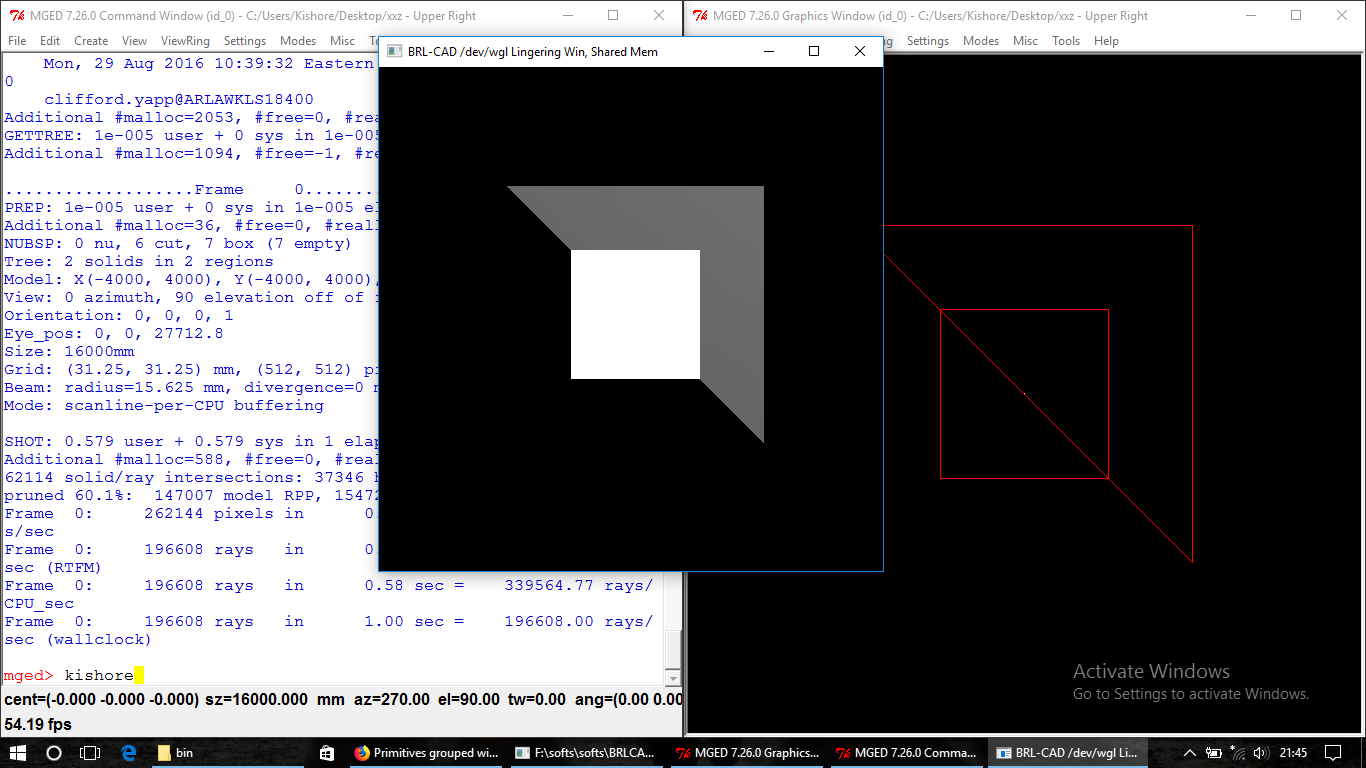Open the File menu in Command Window
This screenshot has height=768, width=1366.
[x=17, y=41]
